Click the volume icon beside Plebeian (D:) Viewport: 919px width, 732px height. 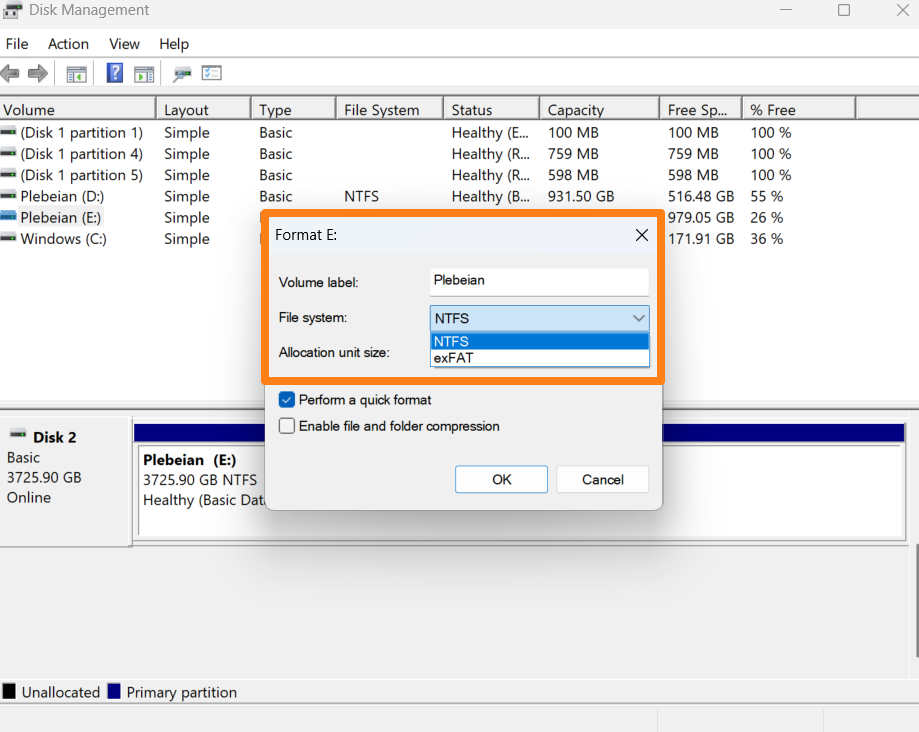click(8, 196)
